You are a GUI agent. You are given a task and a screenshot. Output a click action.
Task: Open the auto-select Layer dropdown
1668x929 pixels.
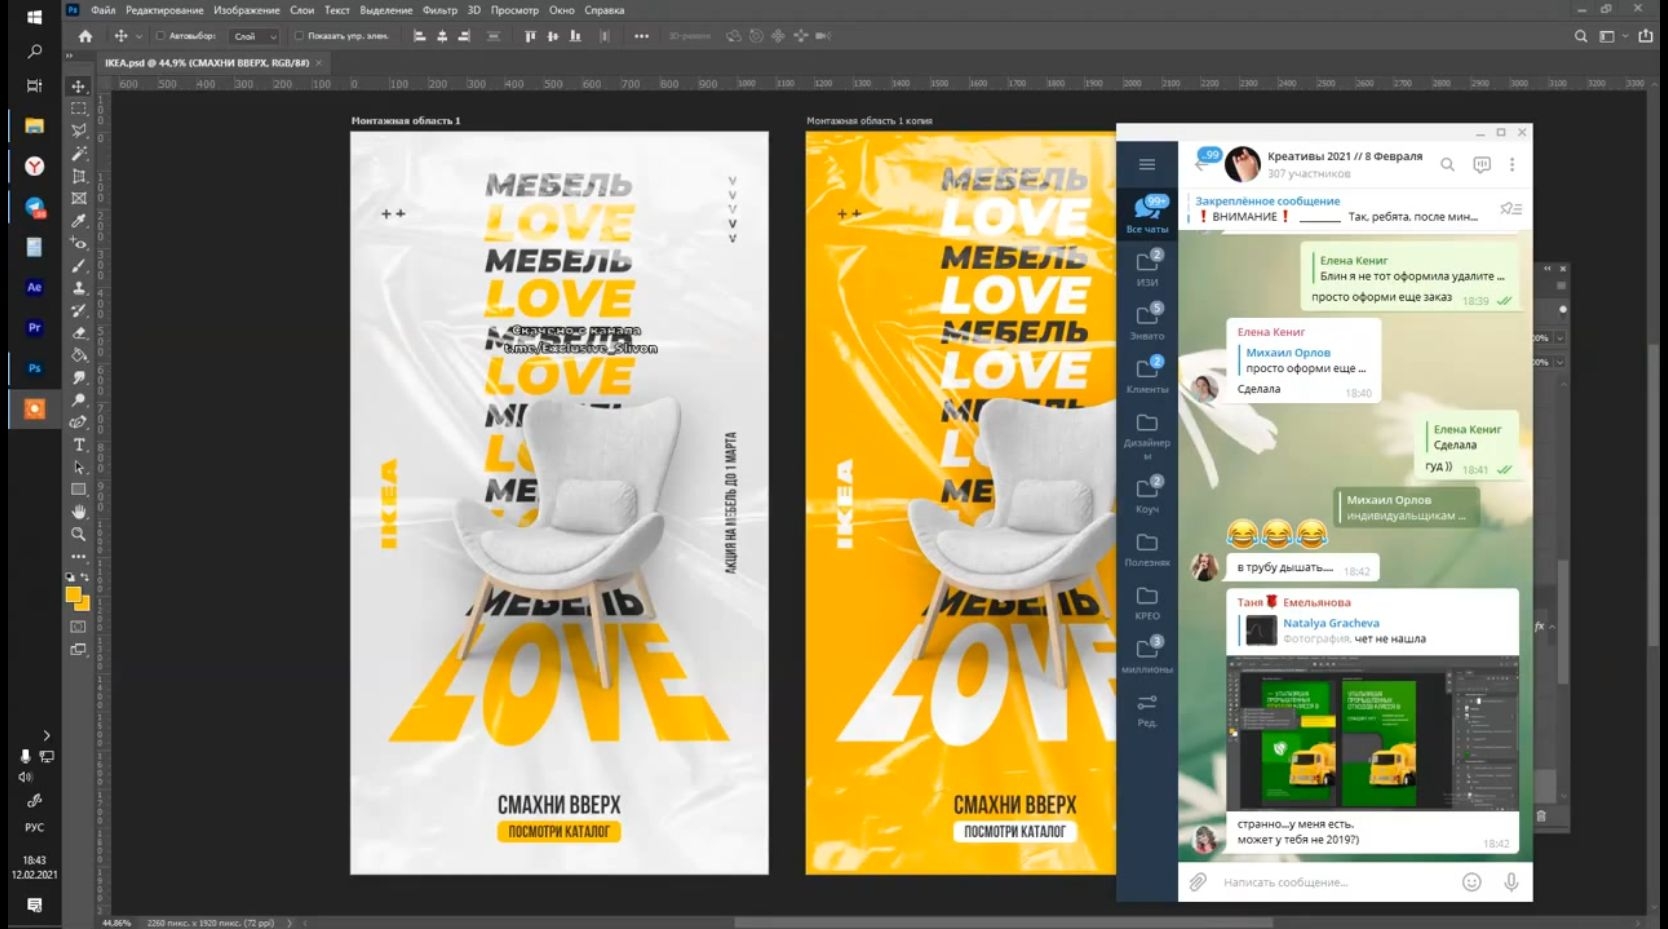click(x=254, y=36)
